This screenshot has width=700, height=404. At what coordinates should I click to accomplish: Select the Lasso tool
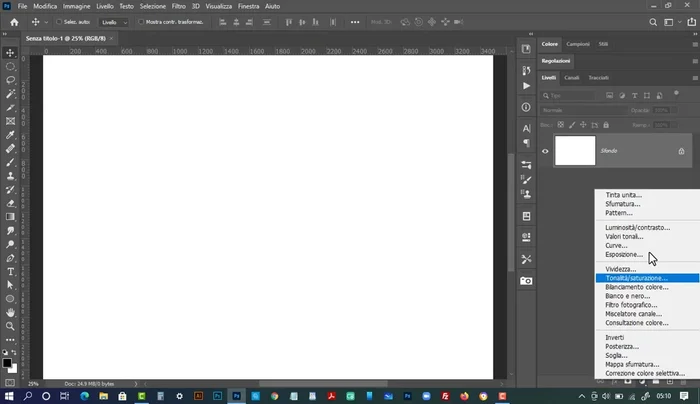10,79
